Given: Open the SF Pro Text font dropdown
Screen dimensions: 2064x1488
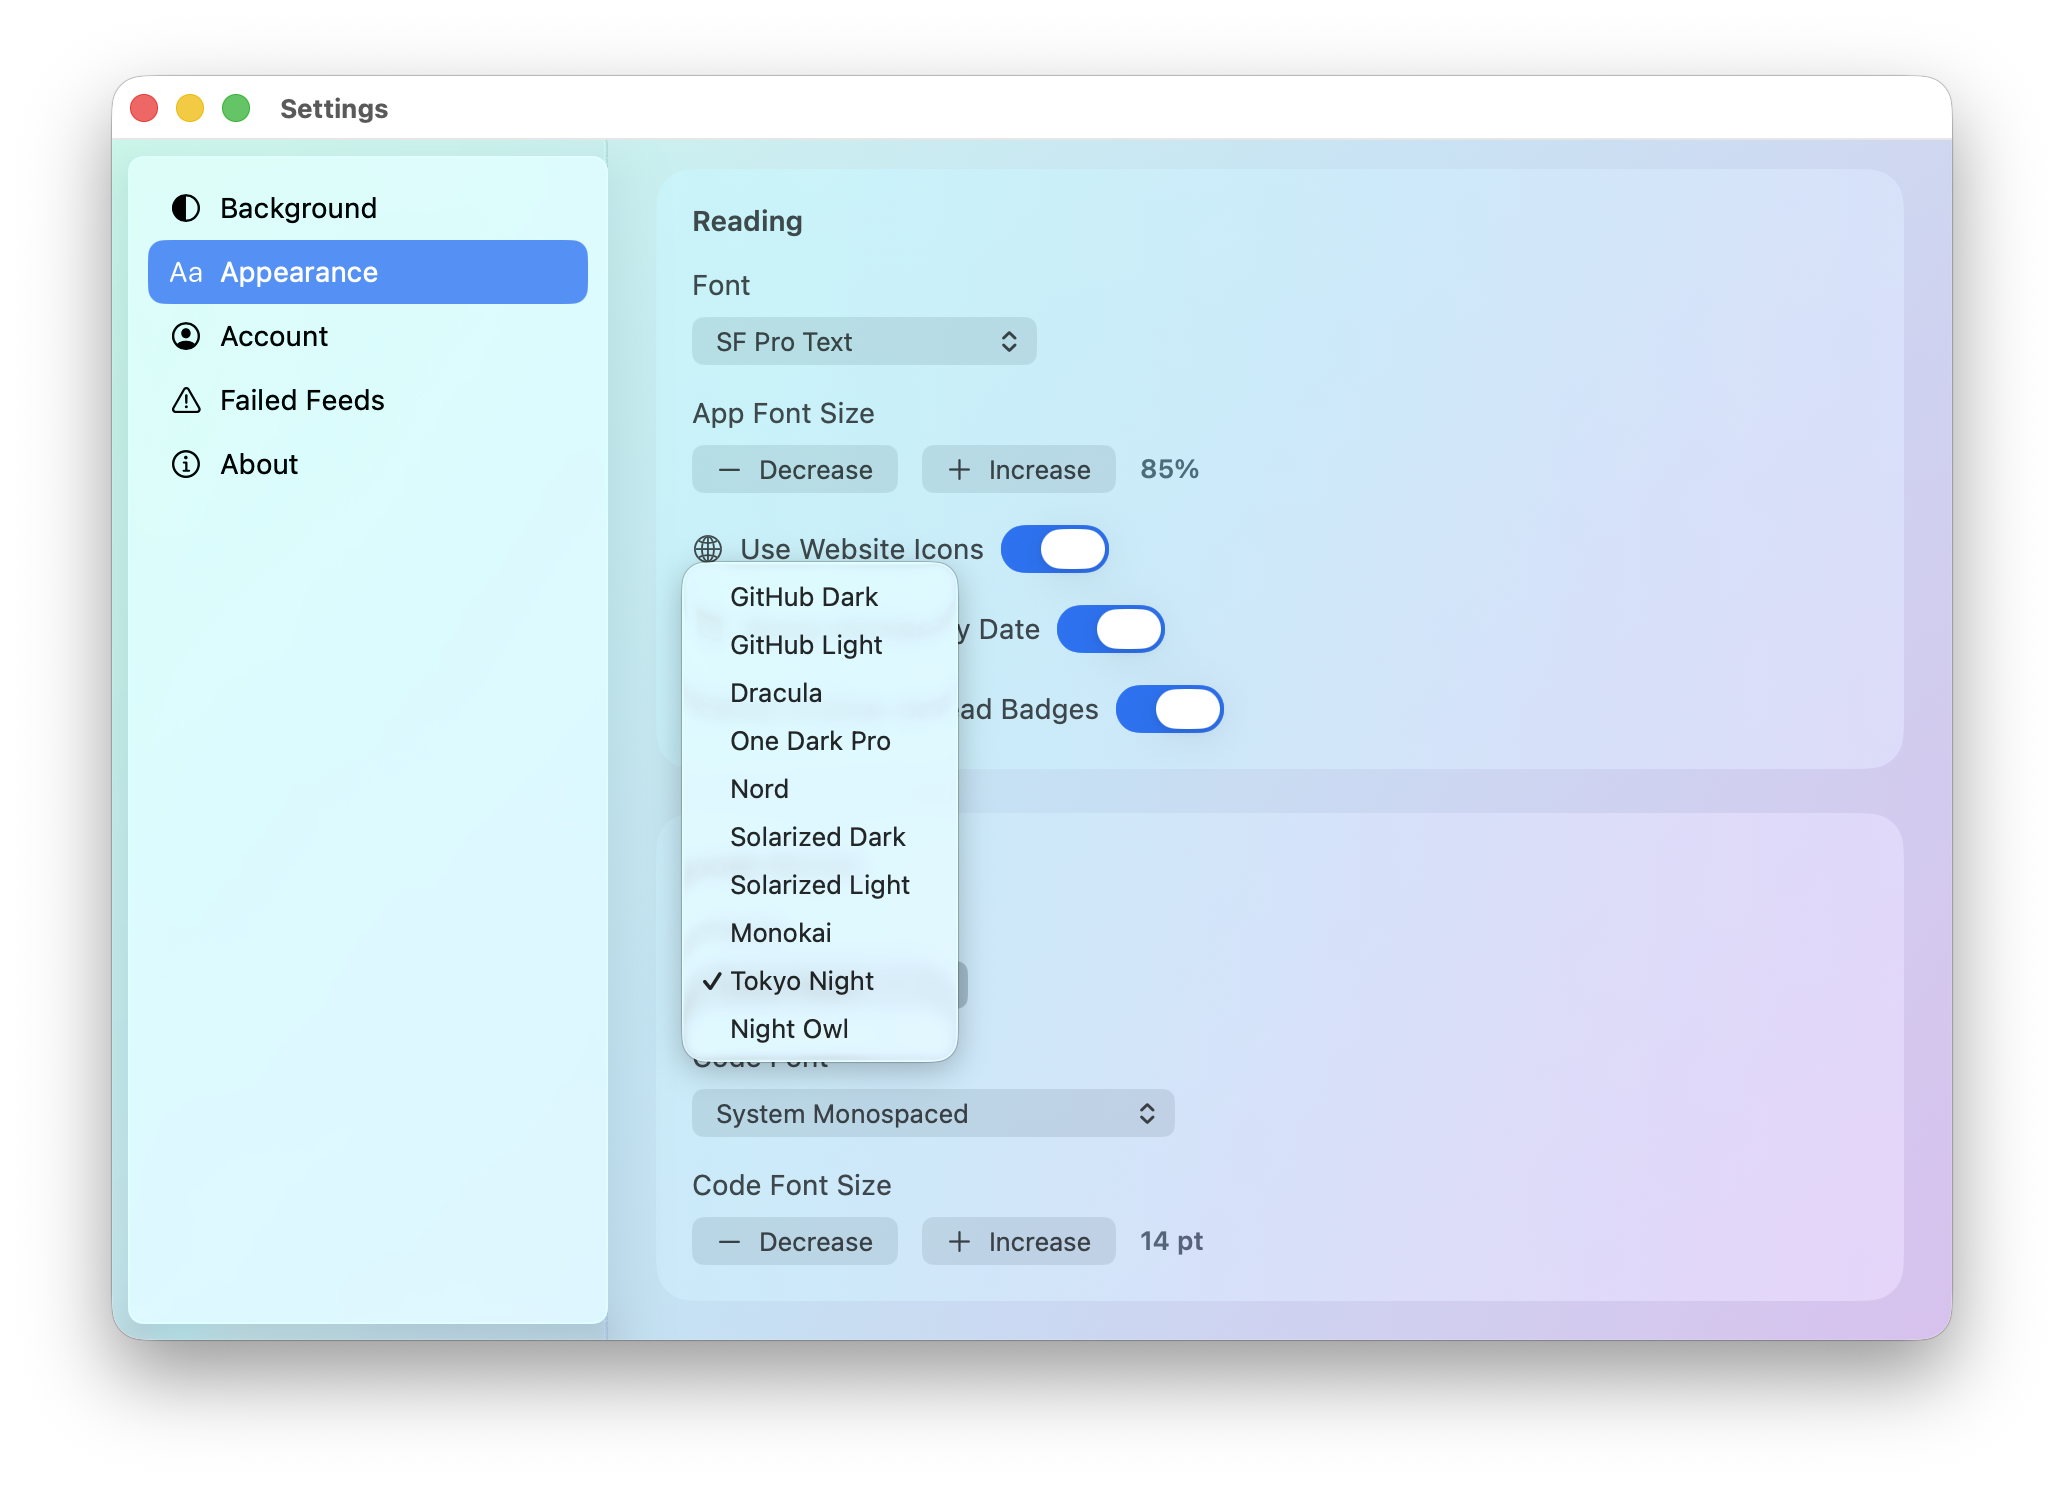Looking at the screenshot, I should (x=863, y=341).
